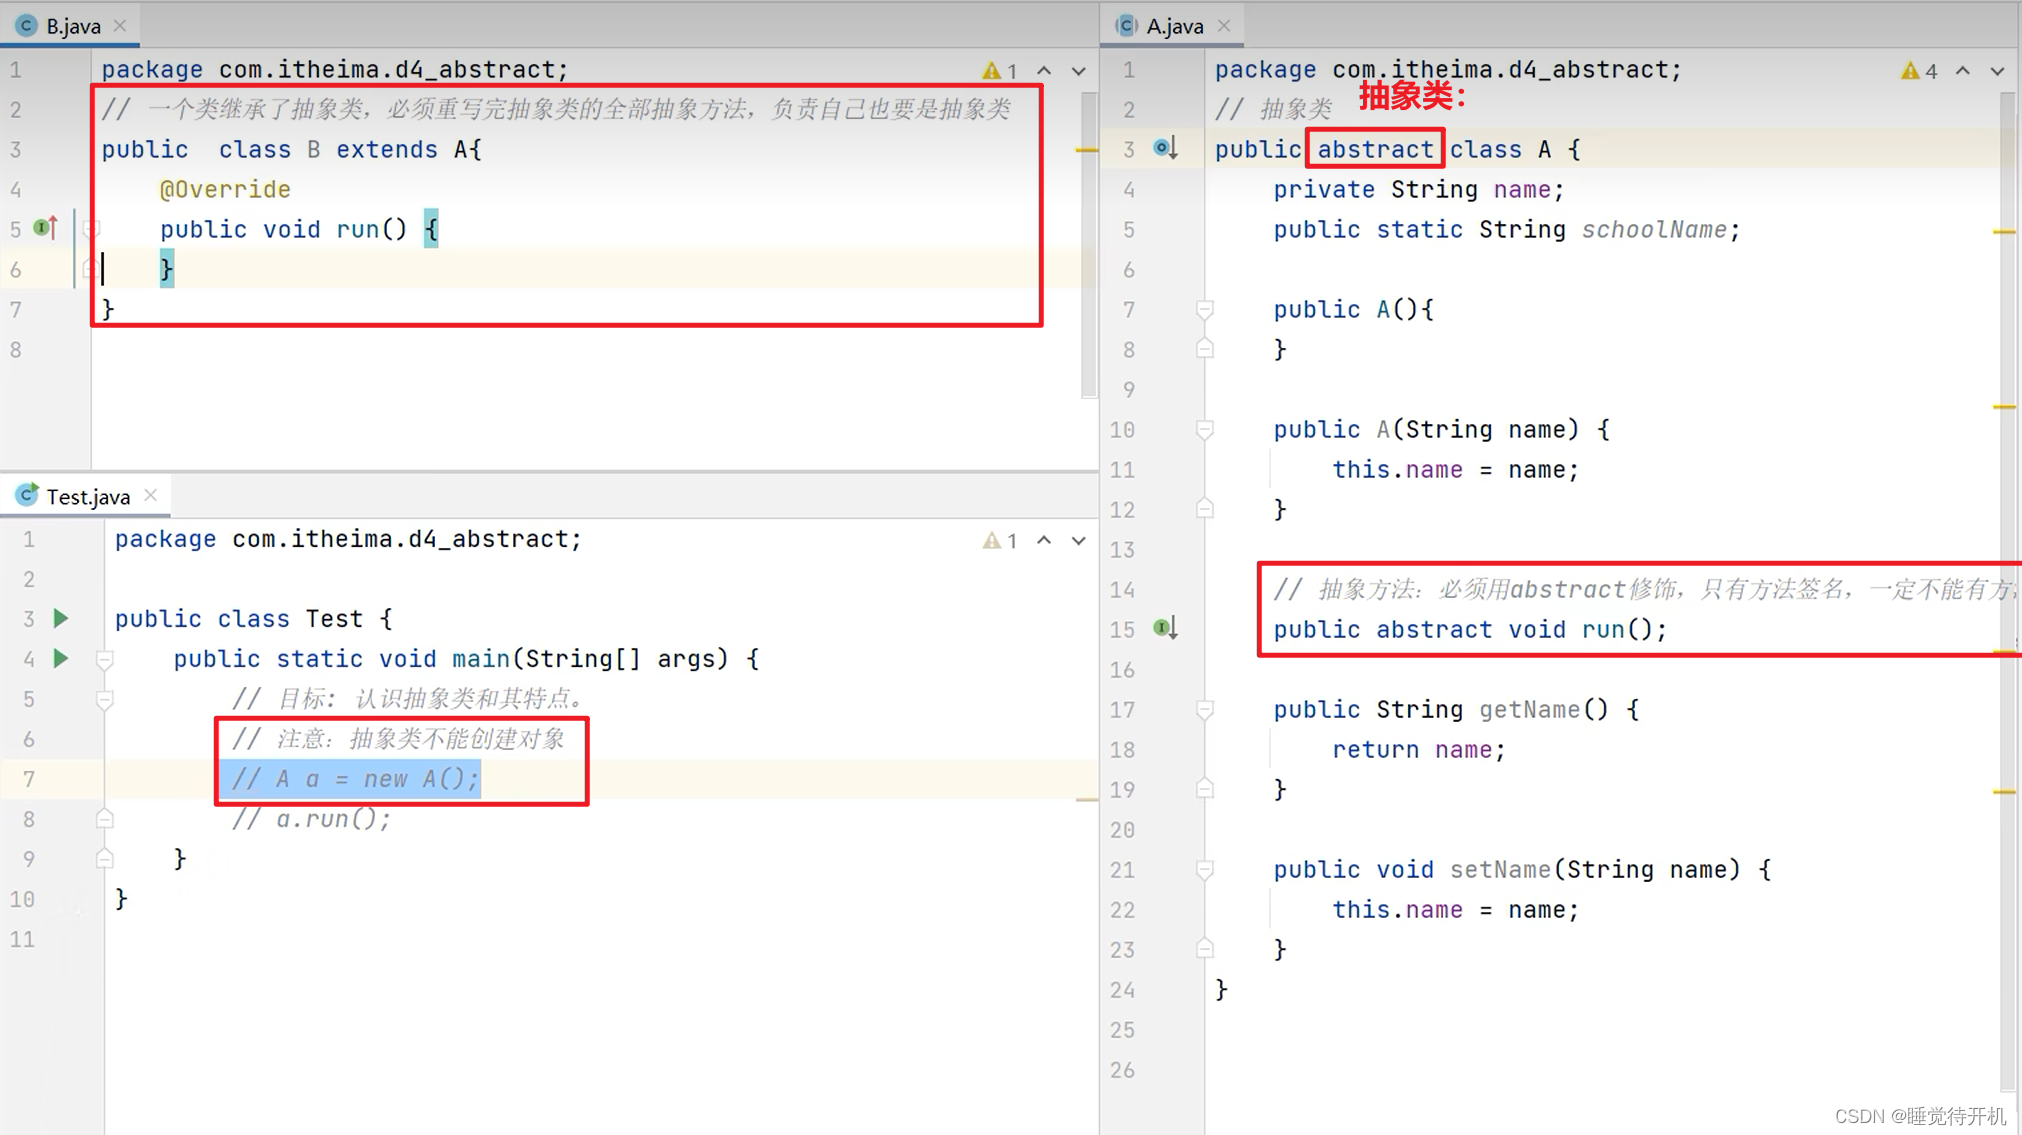This screenshot has height=1135, width=2022.
Task: Click the A.java class file icon
Action: 1127,26
